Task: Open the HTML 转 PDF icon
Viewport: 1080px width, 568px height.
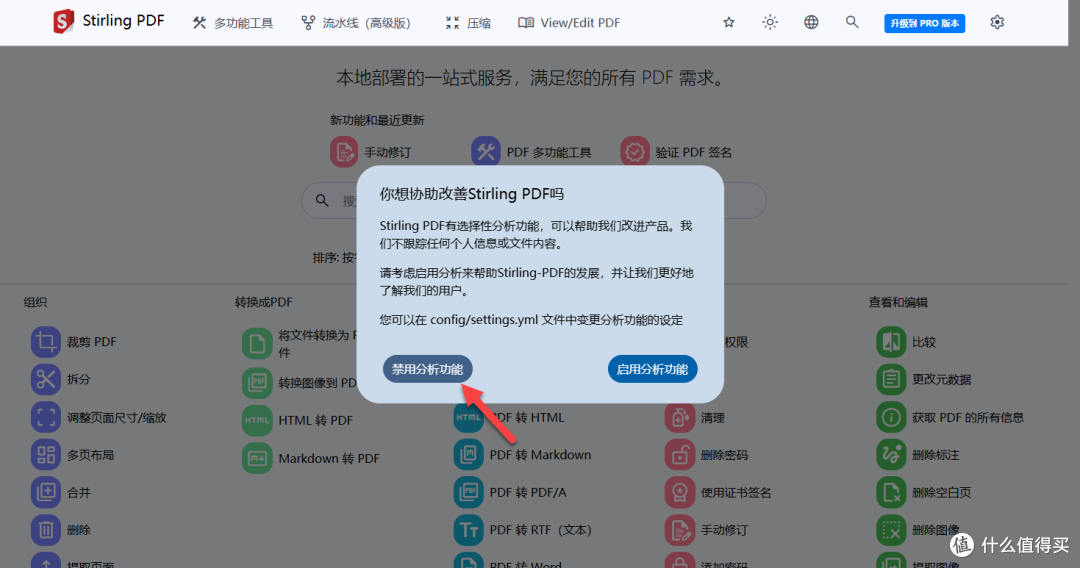Action: click(257, 420)
